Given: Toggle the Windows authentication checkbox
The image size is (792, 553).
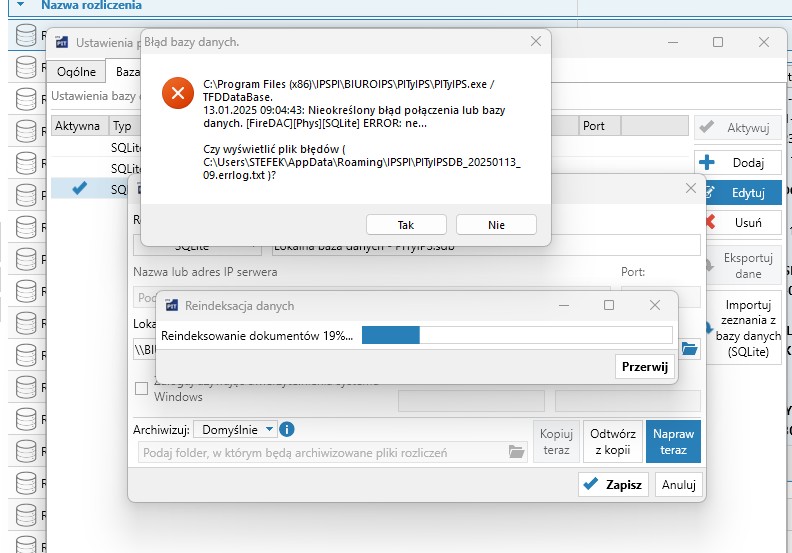Looking at the screenshot, I should tap(141, 389).
